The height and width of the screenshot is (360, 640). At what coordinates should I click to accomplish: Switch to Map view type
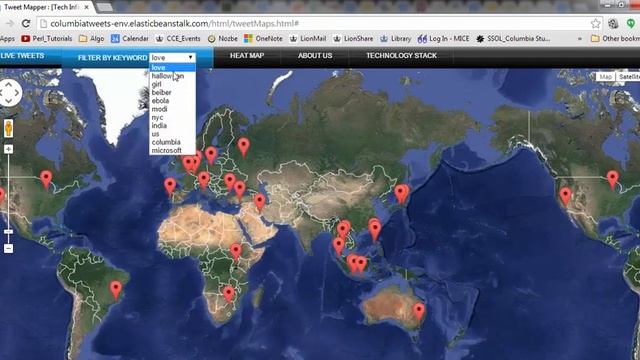(606, 77)
